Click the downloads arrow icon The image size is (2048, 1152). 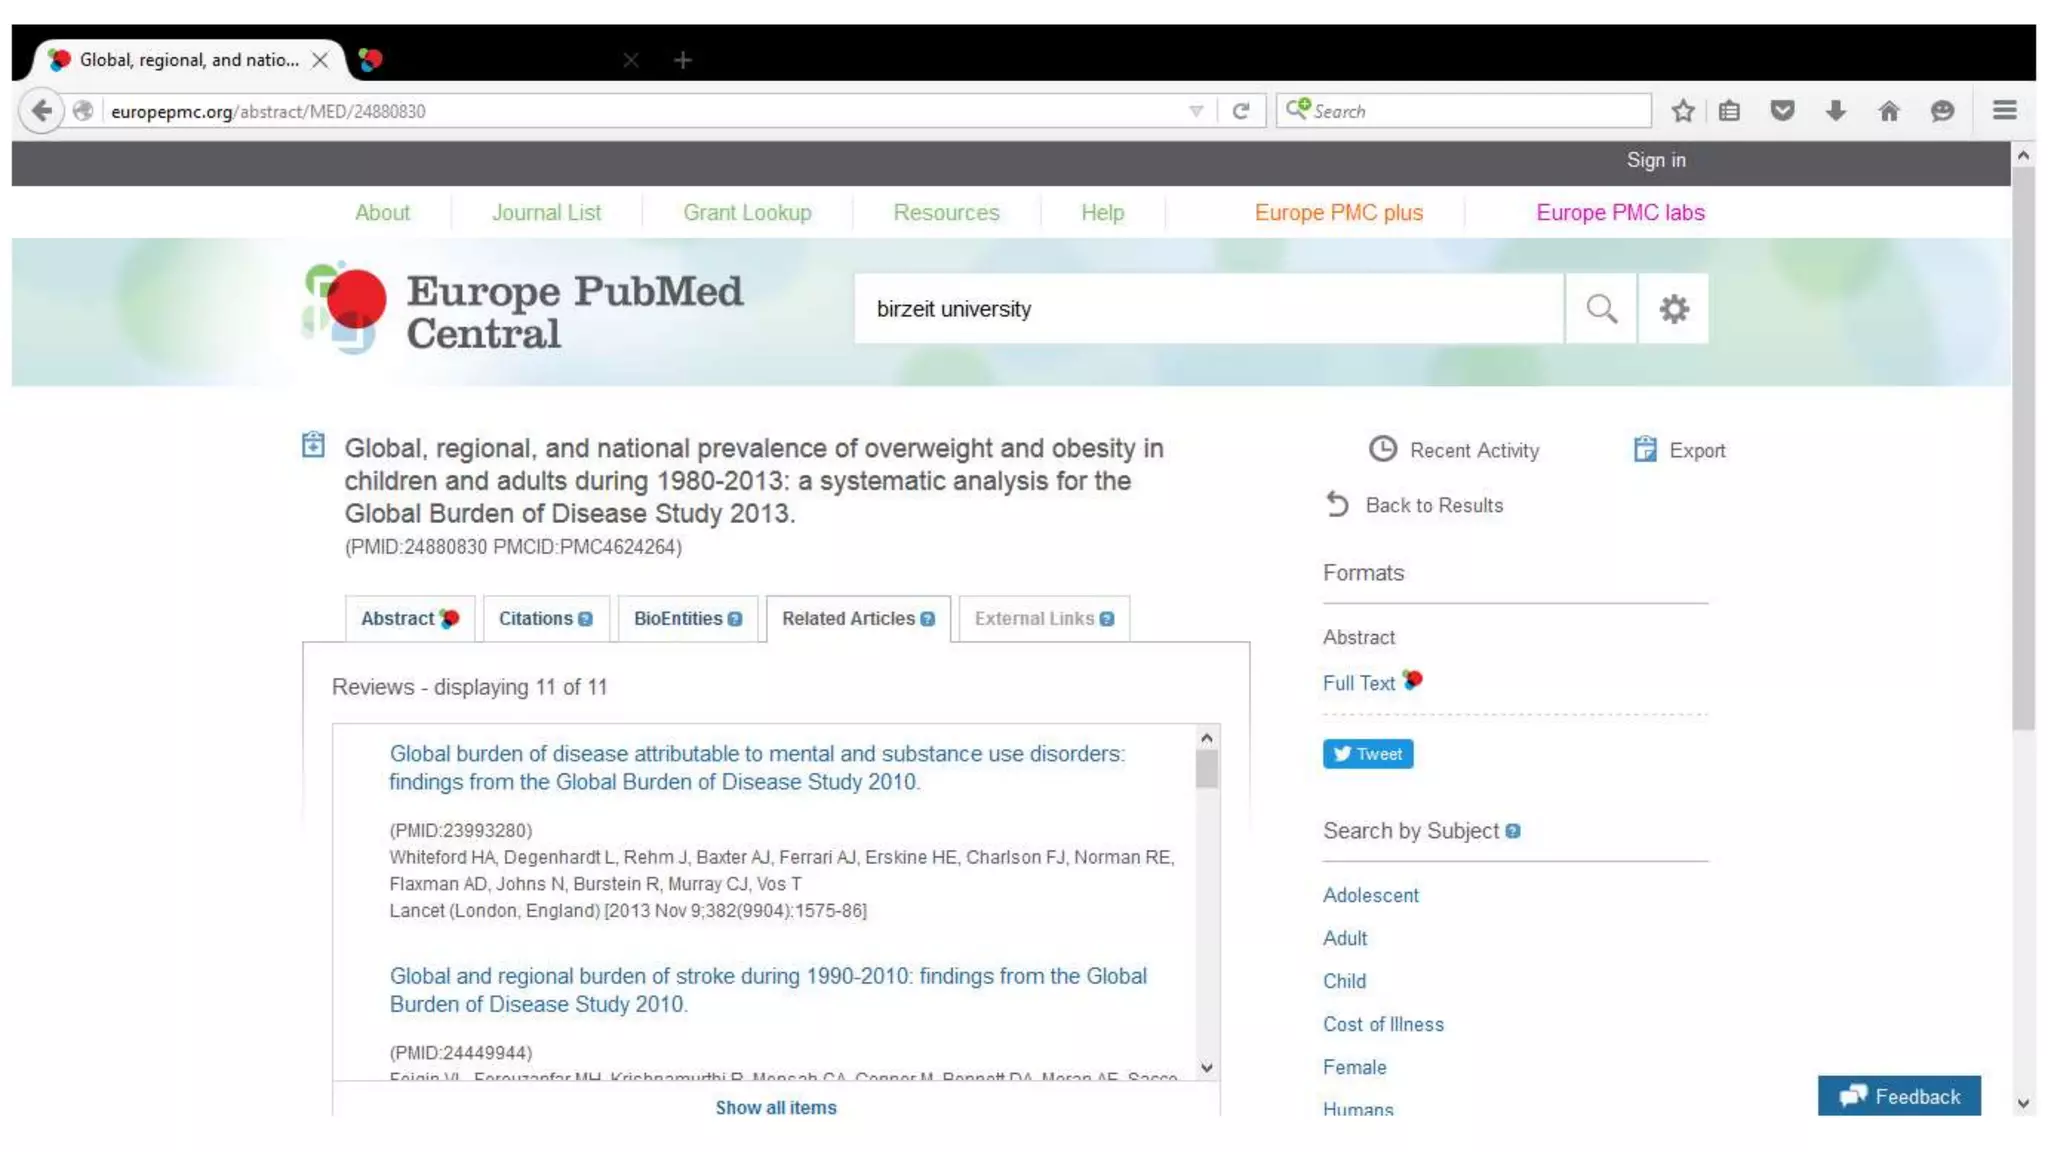1835,111
